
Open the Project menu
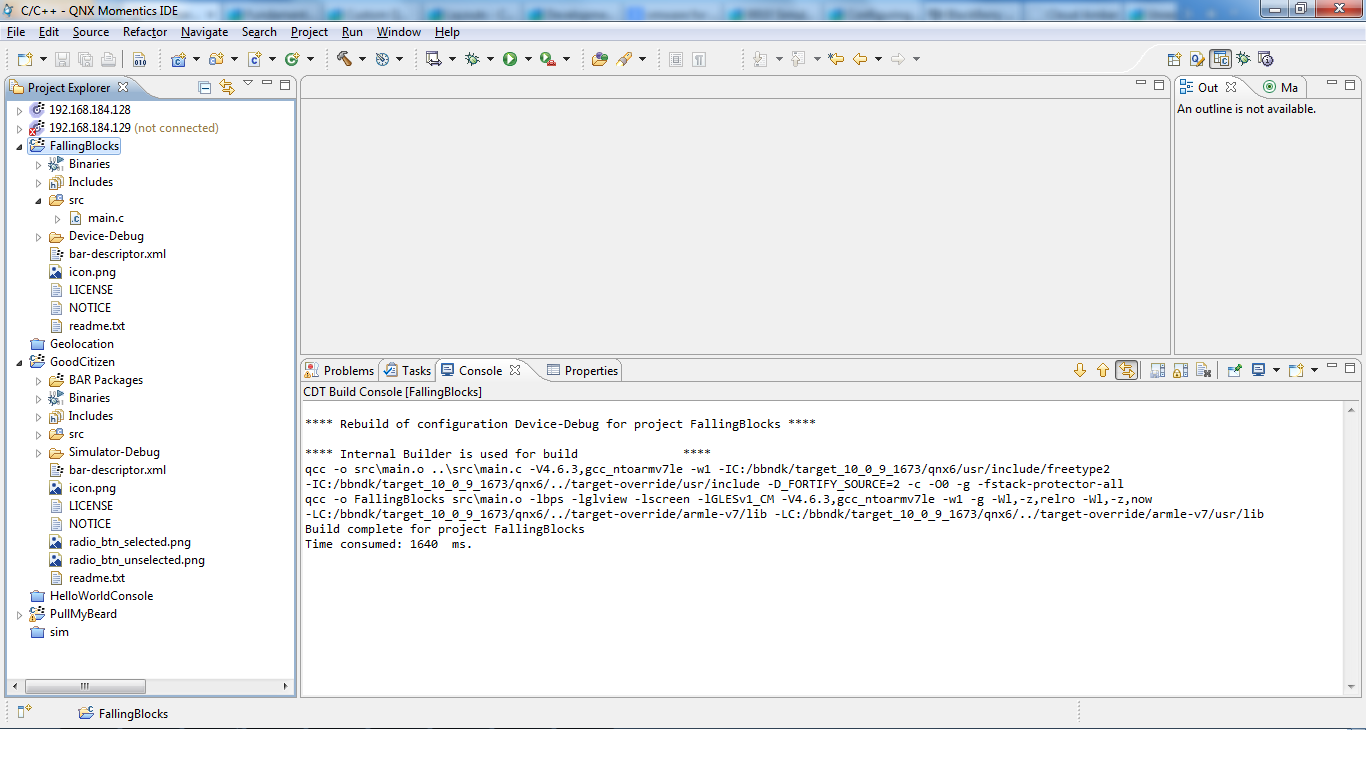click(x=309, y=32)
